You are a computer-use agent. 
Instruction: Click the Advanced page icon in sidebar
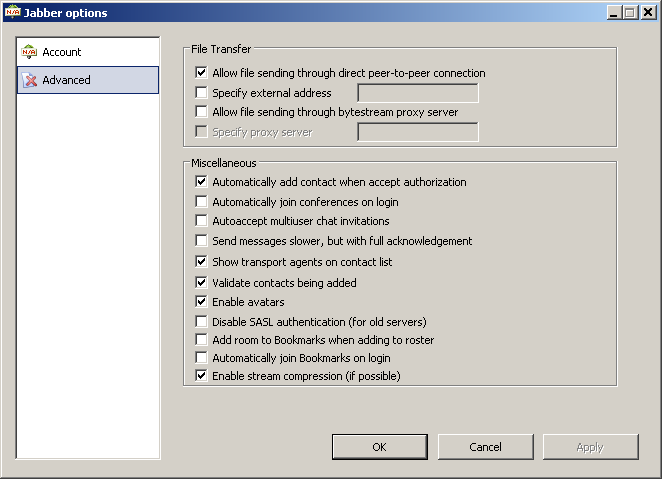pos(29,80)
